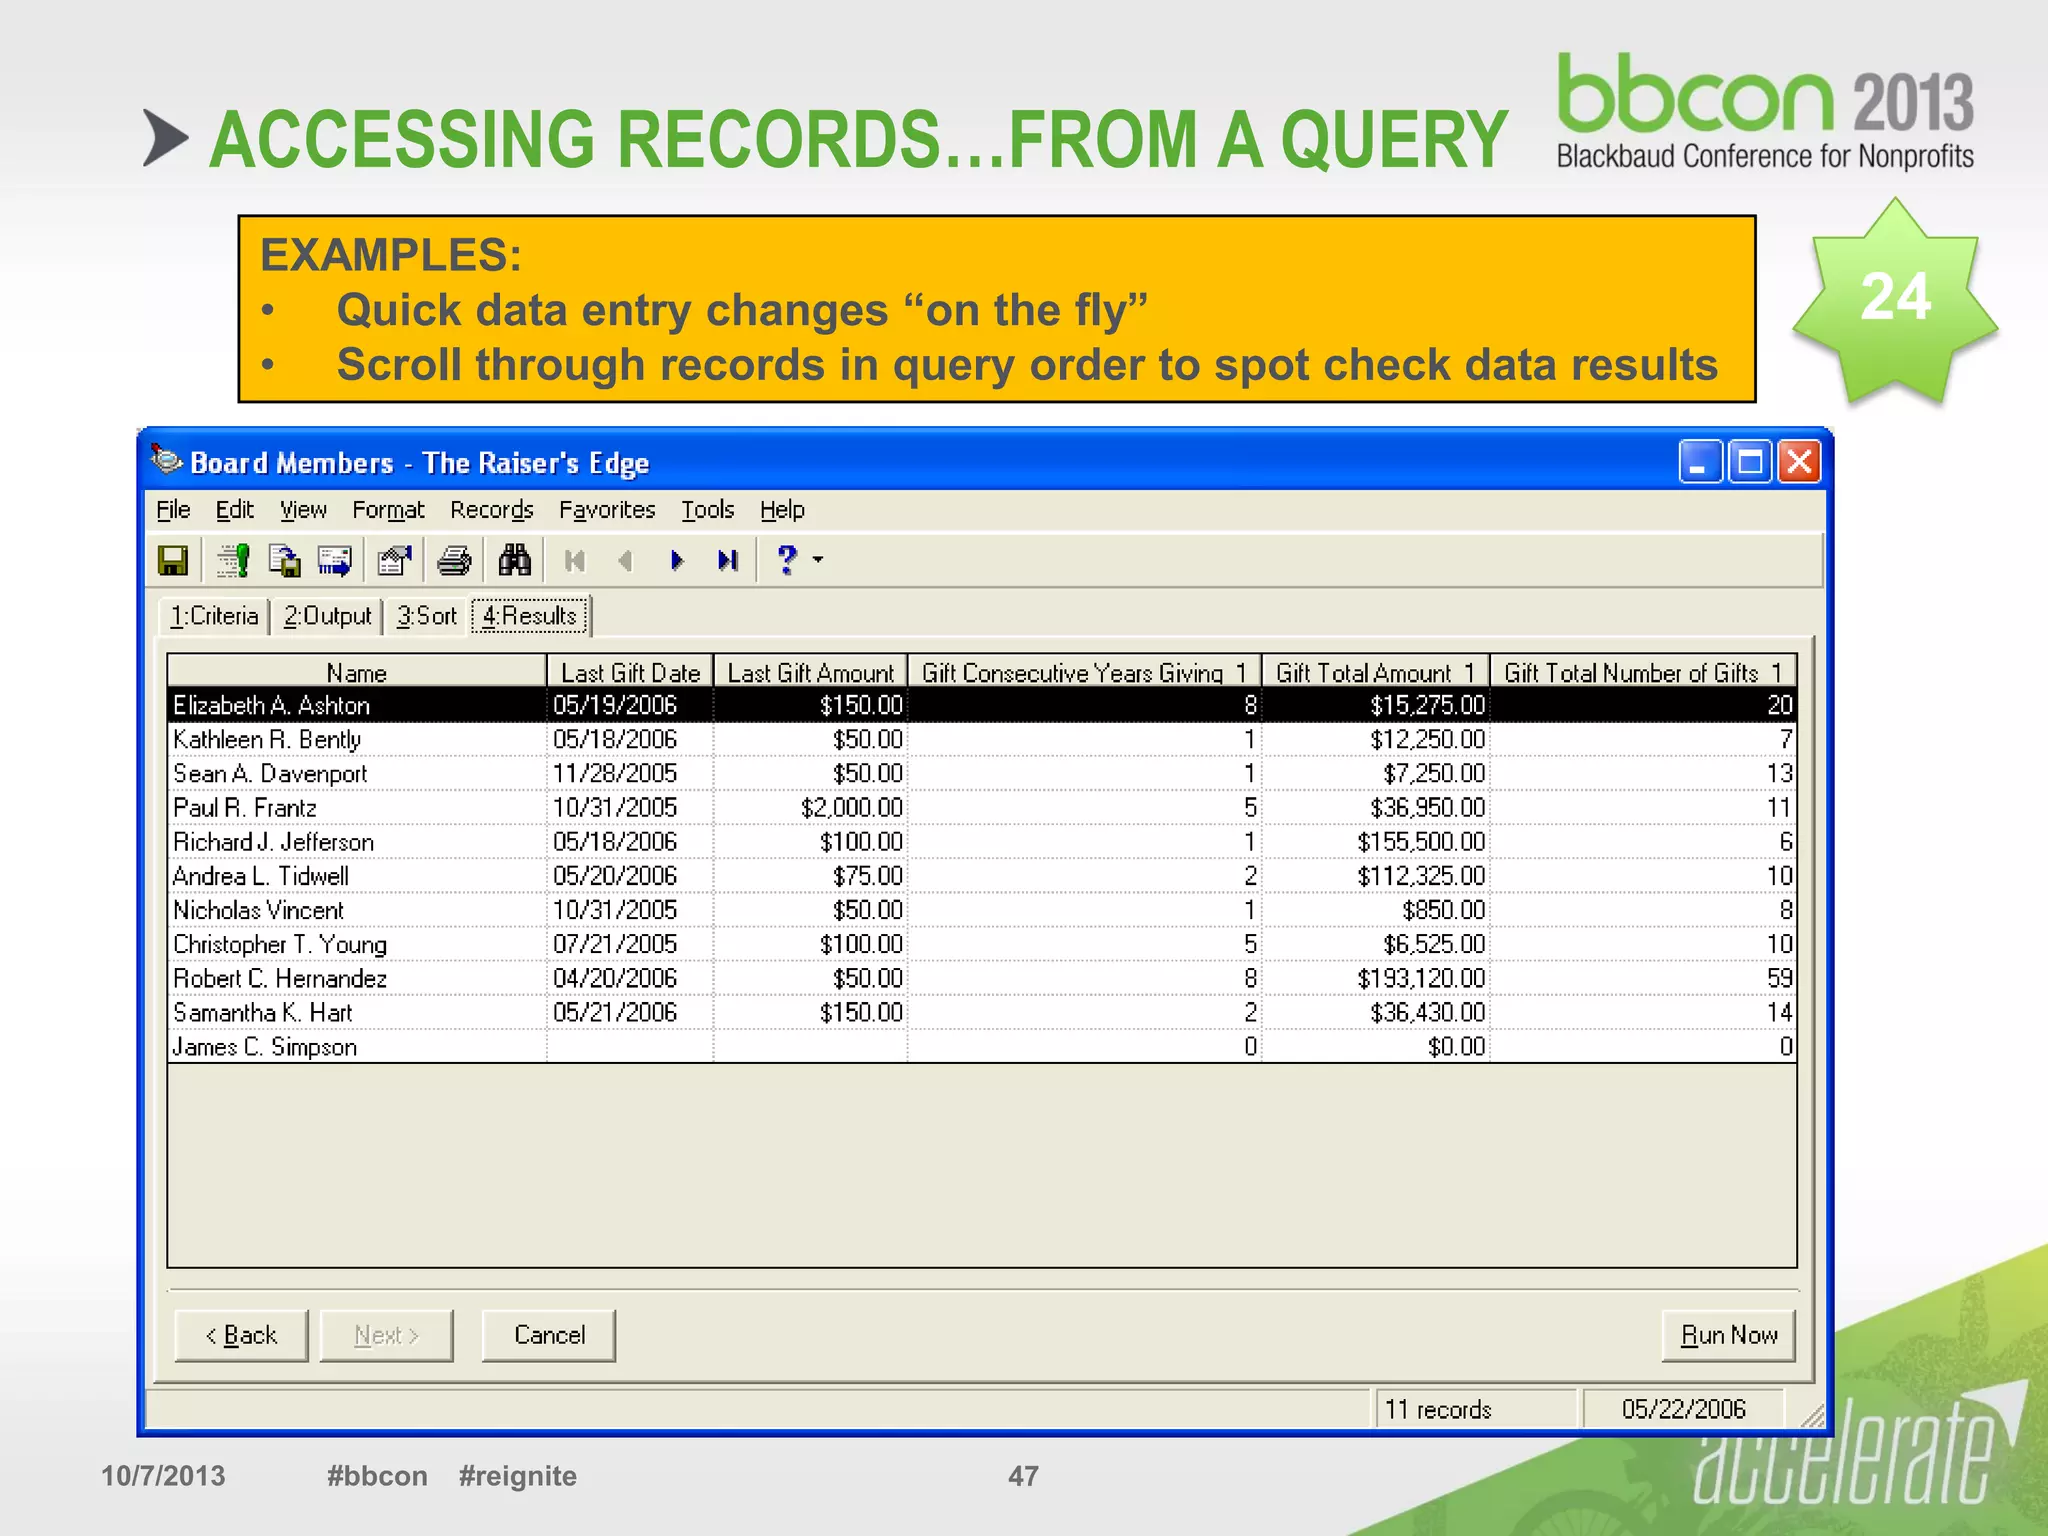Click the blue question mark Help icon
Screen dimensions: 2048x1536
click(787, 560)
